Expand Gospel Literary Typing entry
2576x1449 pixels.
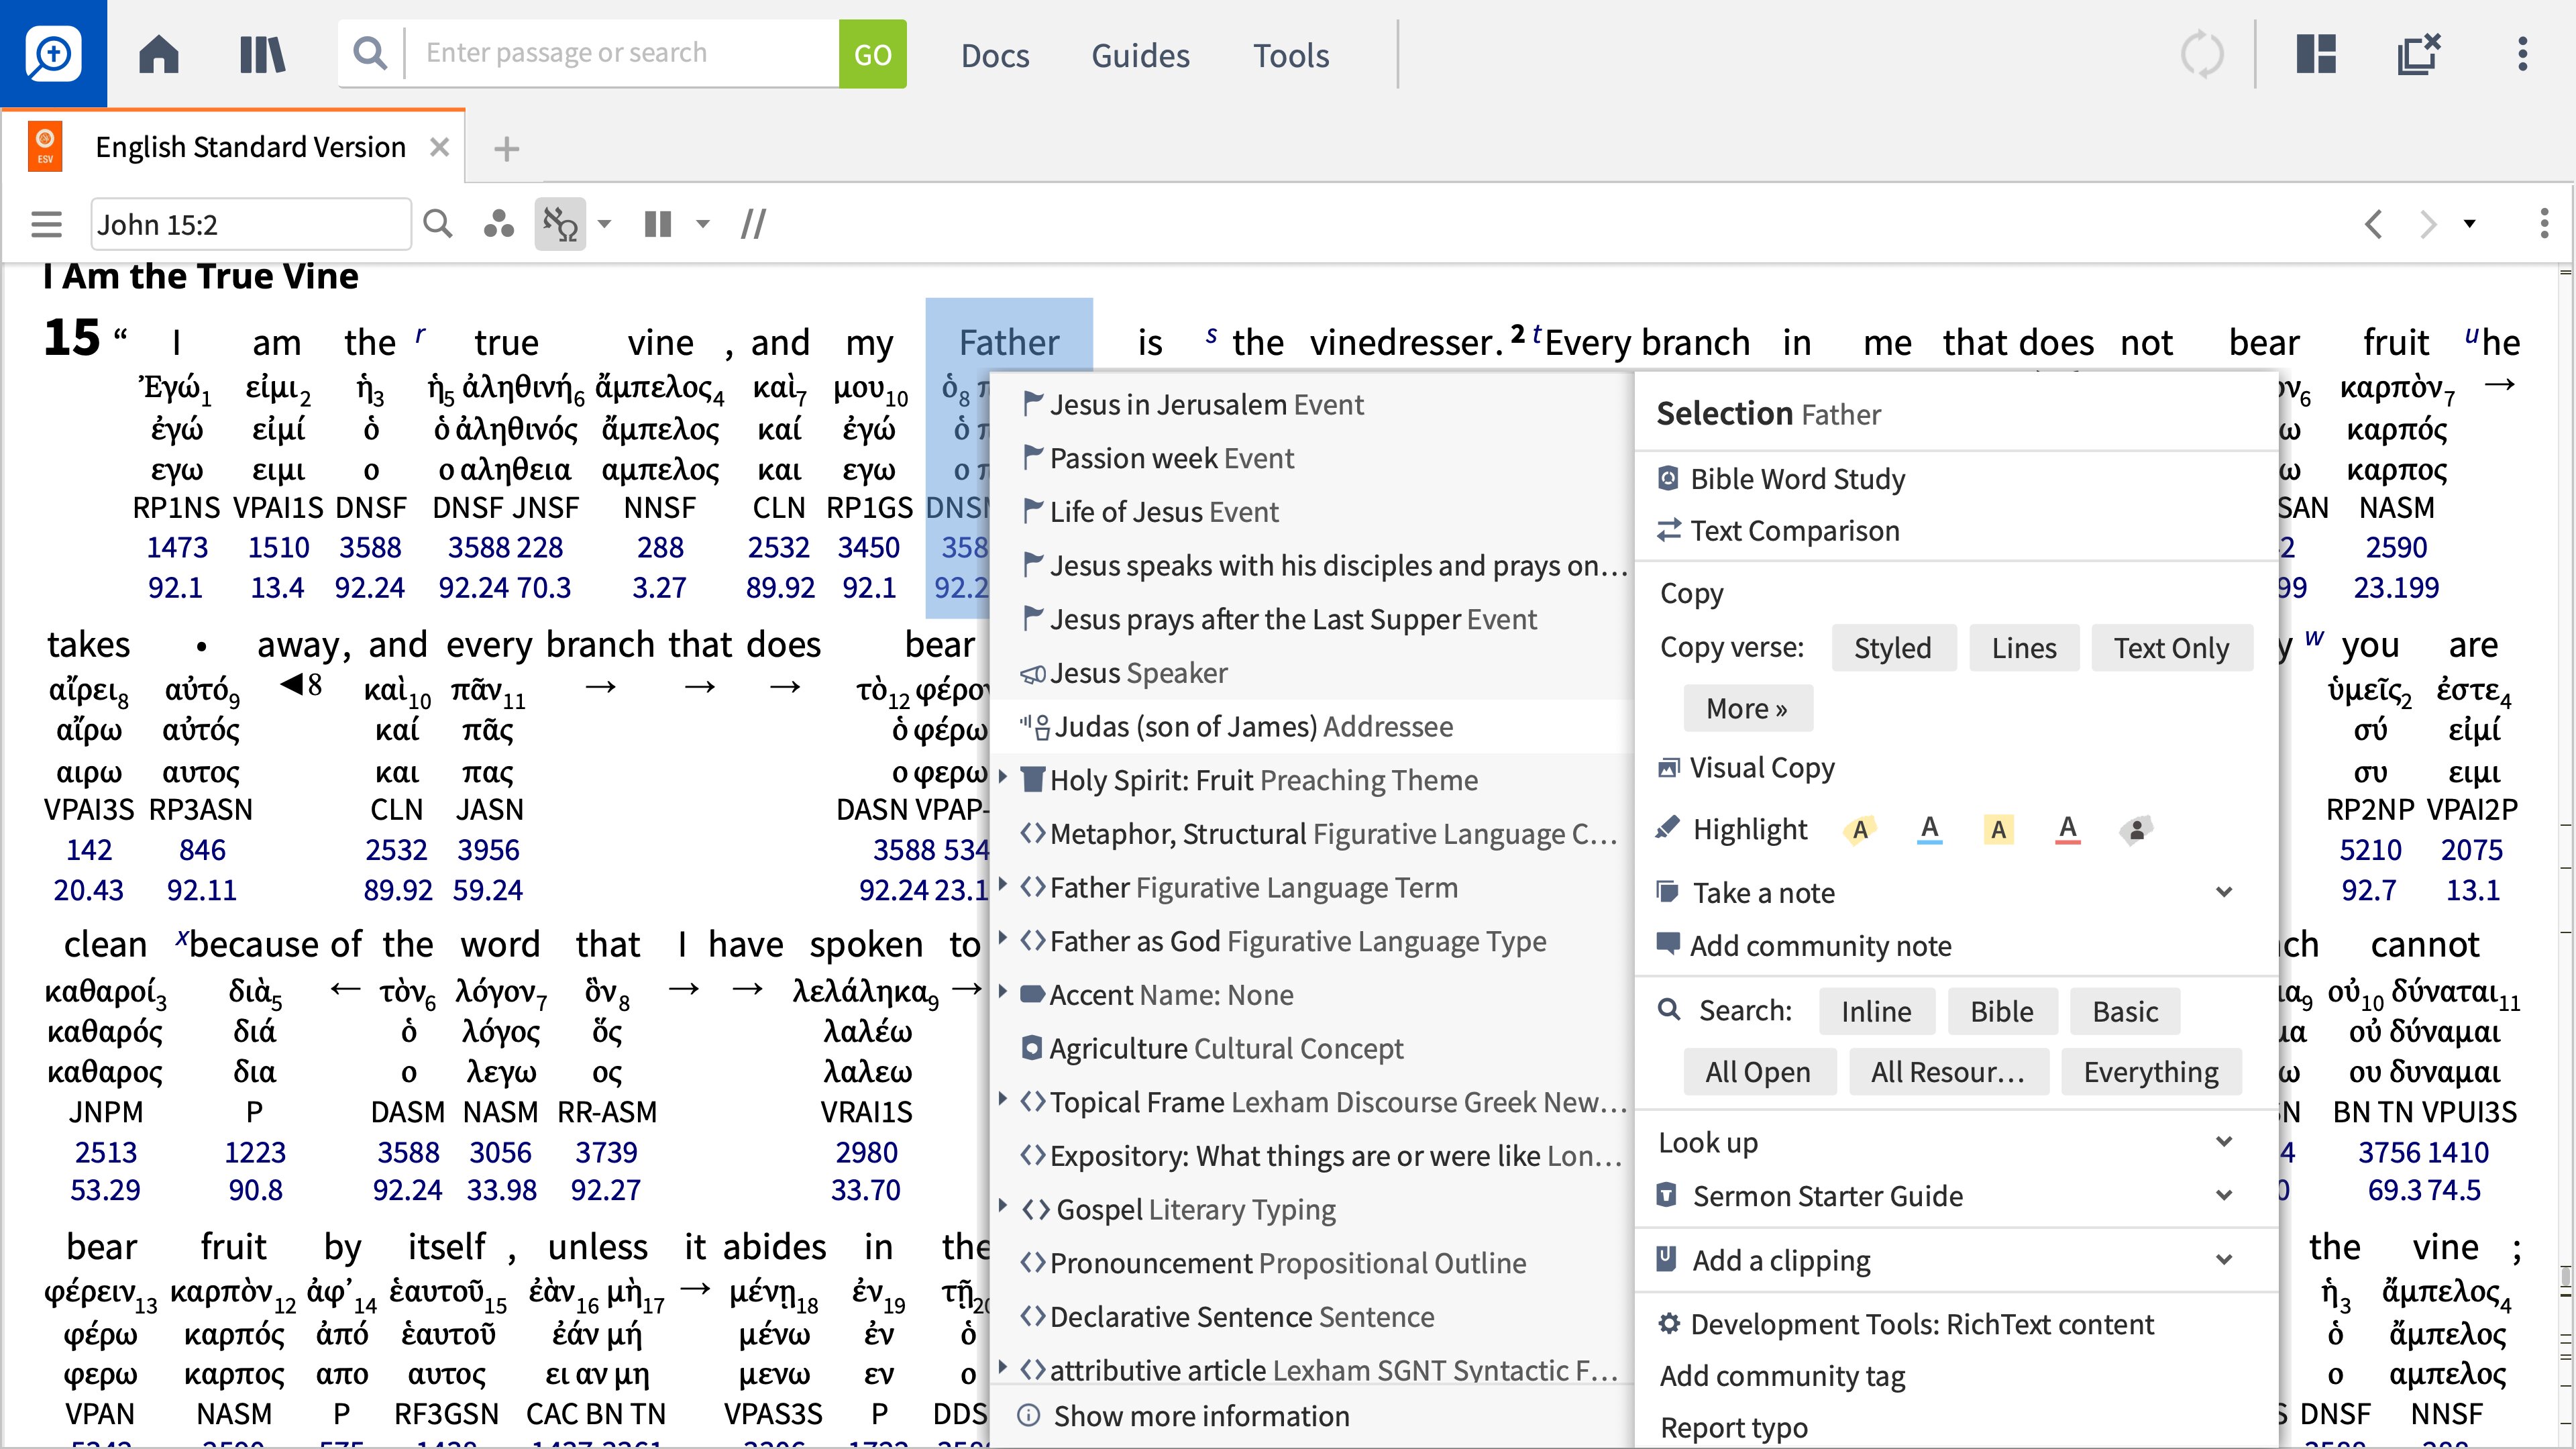1003,1207
